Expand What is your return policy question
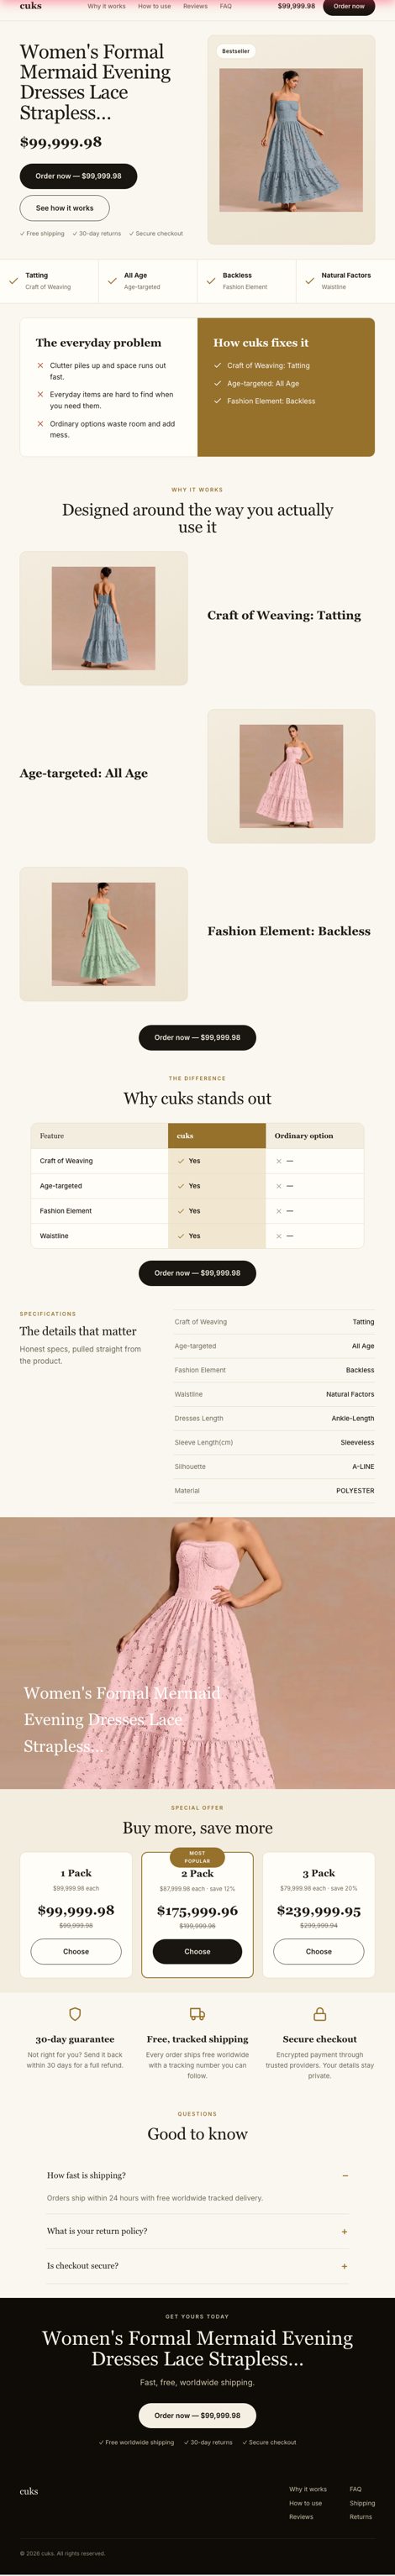 point(197,2231)
